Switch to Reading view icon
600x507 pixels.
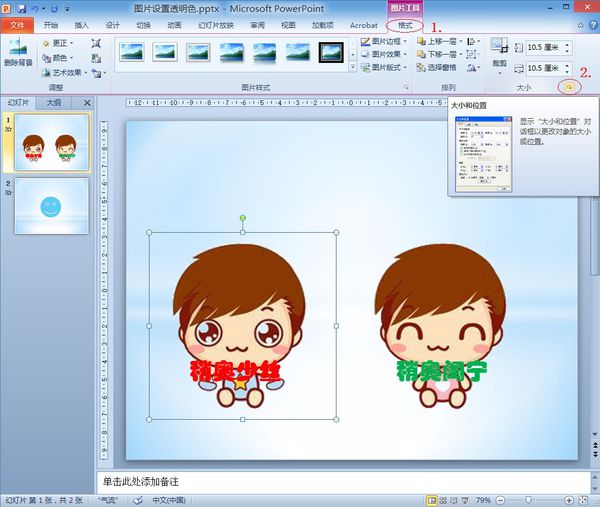click(x=454, y=500)
